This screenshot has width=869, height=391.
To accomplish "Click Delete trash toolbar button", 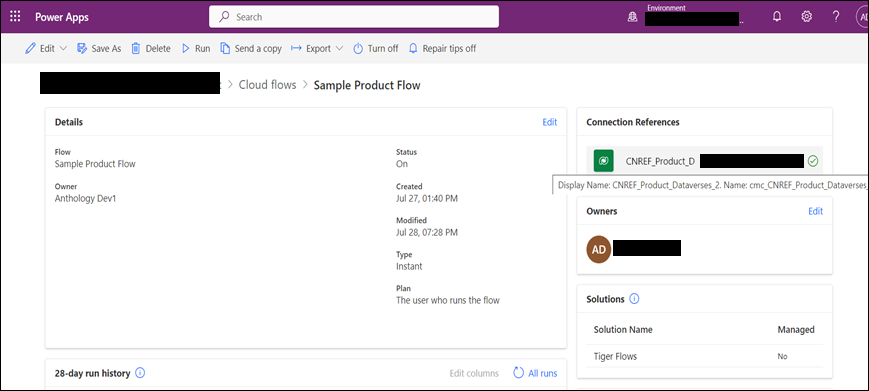I will [x=151, y=49].
